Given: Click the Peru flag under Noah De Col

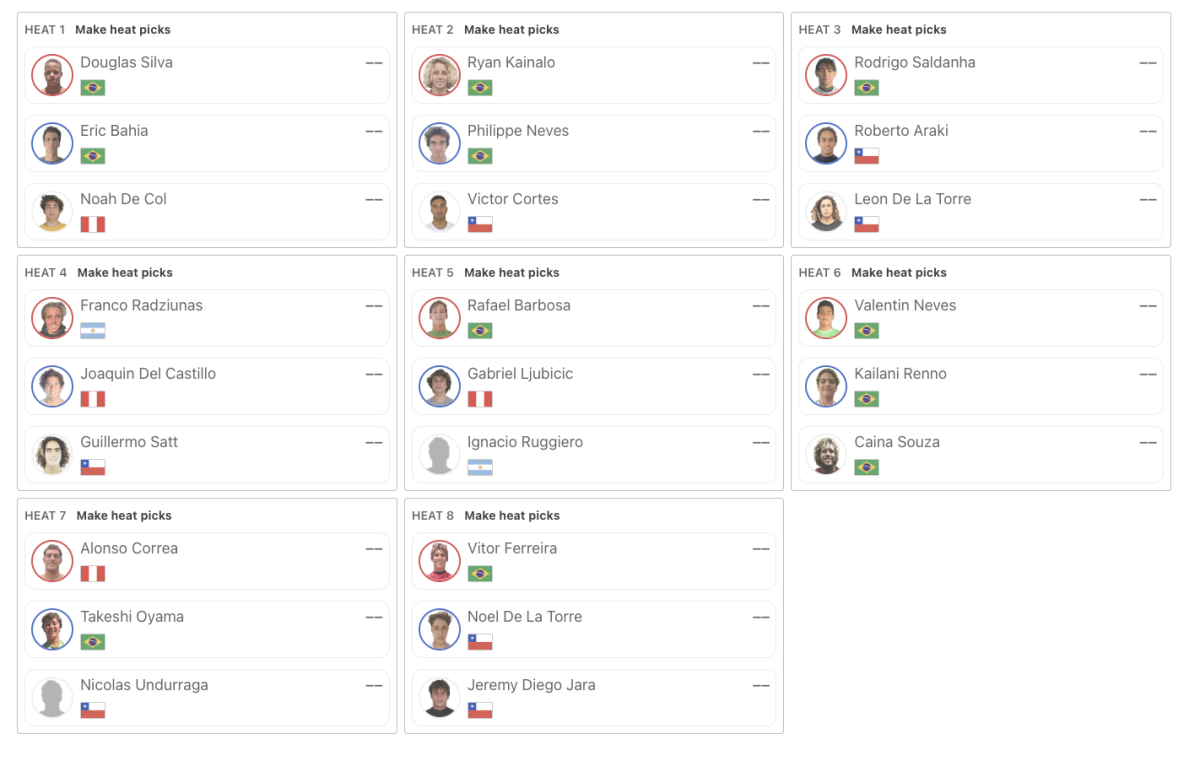Looking at the screenshot, I should pyautogui.click(x=93, y=224).
